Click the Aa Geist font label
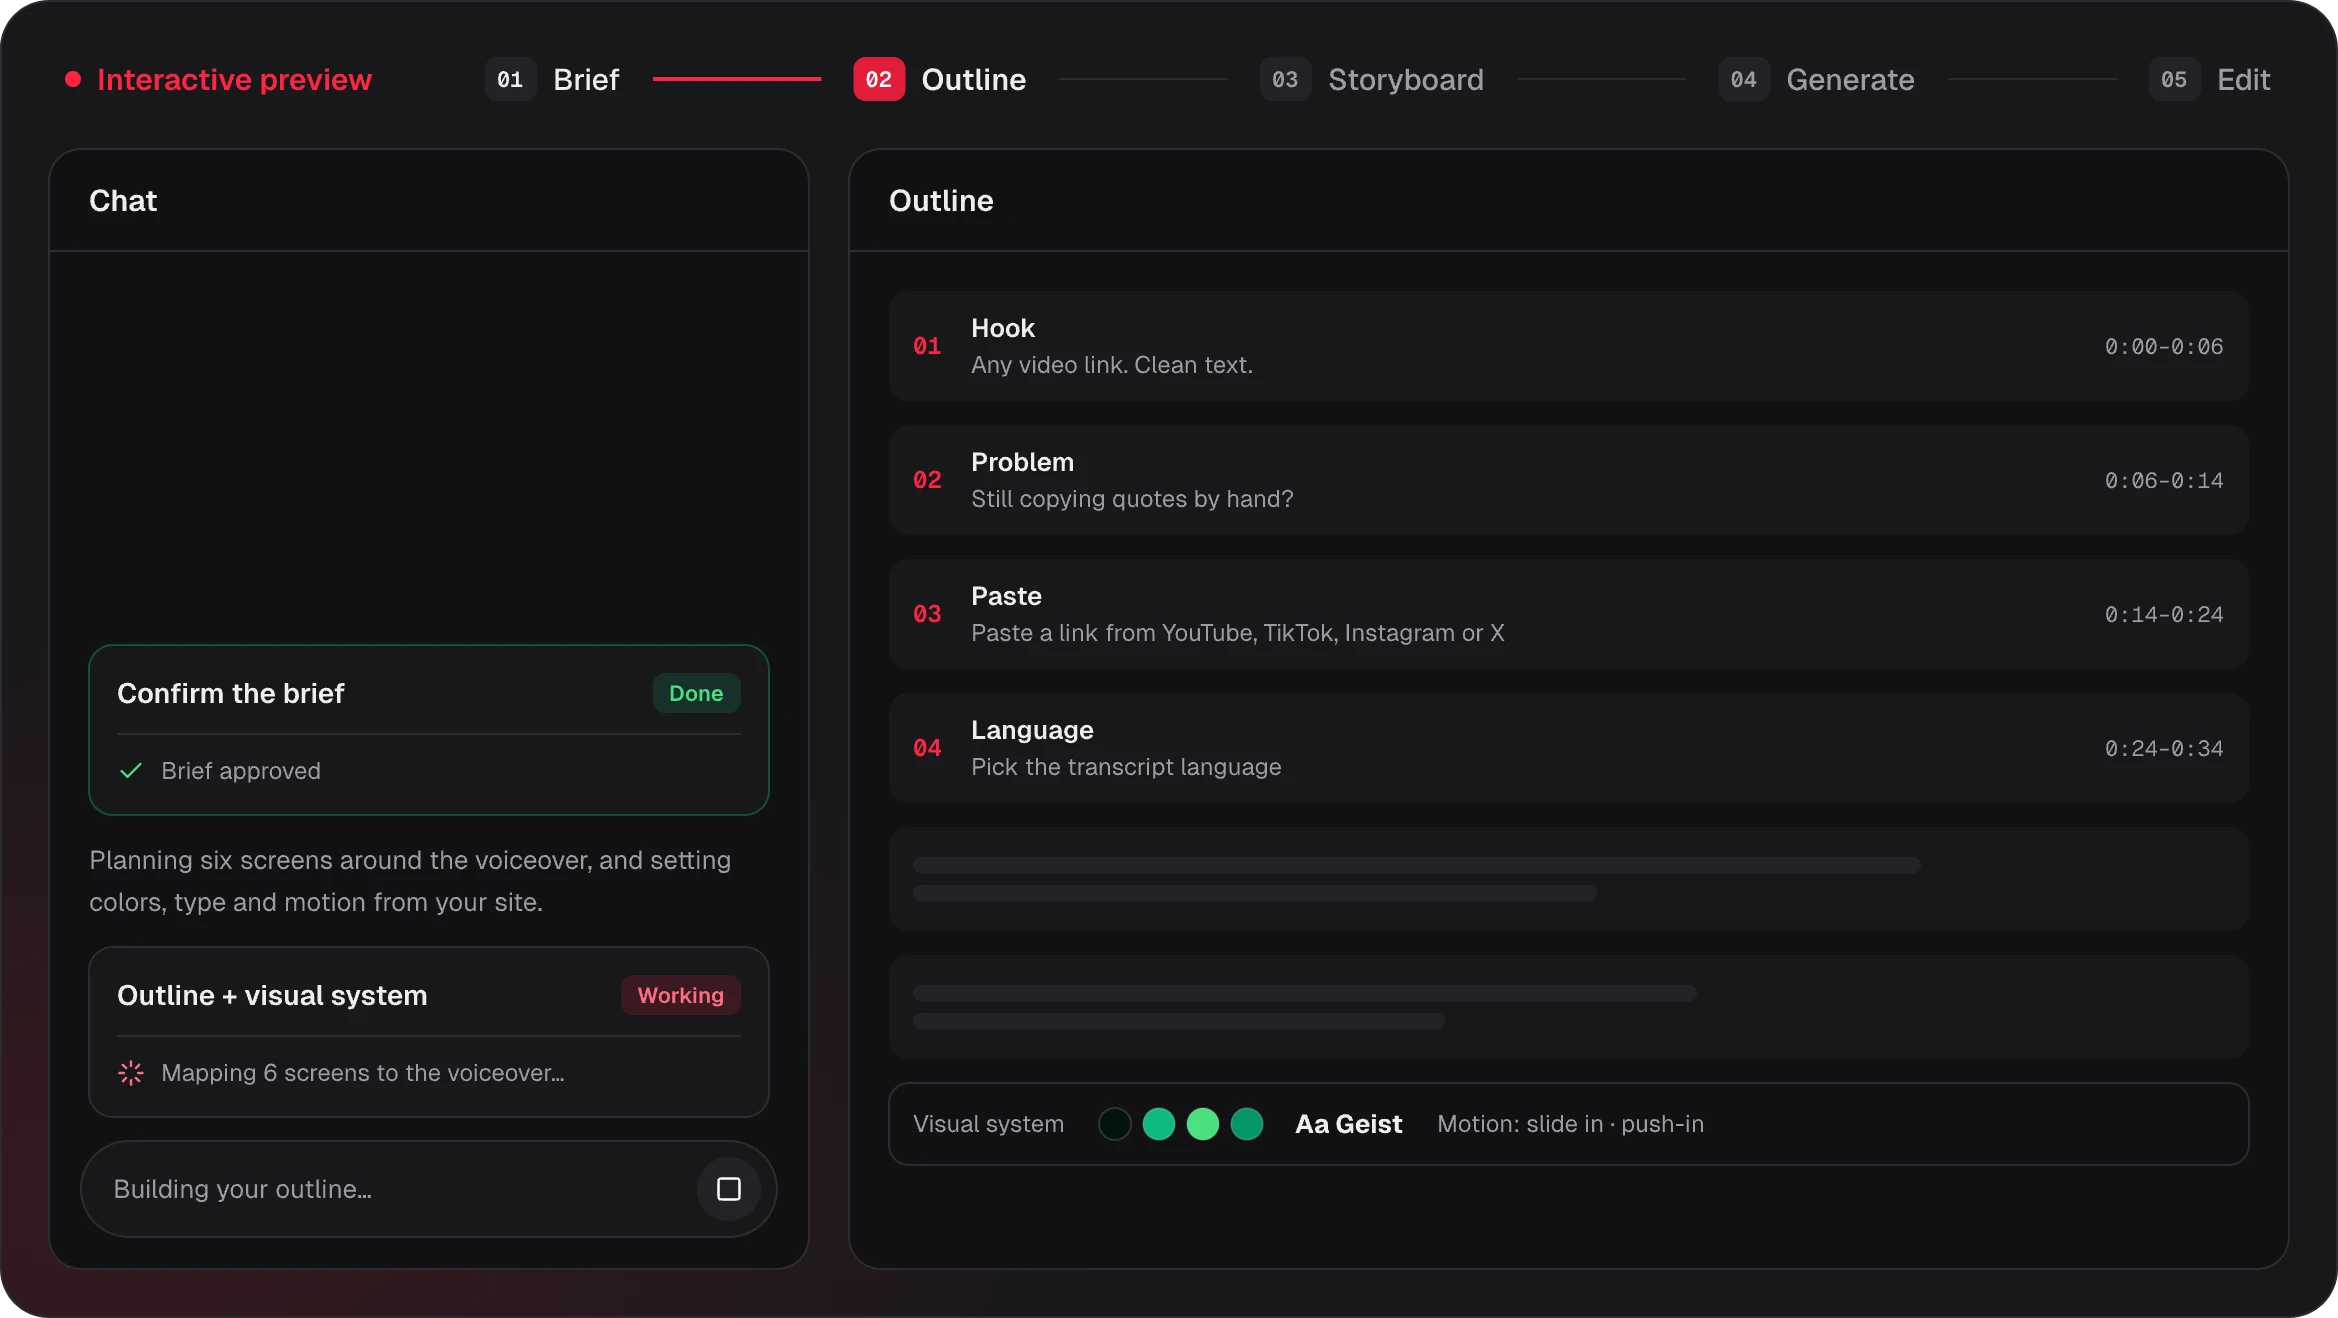This screenshot has height=1318, width=2338. pyautogui.click(x=1349, y=1124)
